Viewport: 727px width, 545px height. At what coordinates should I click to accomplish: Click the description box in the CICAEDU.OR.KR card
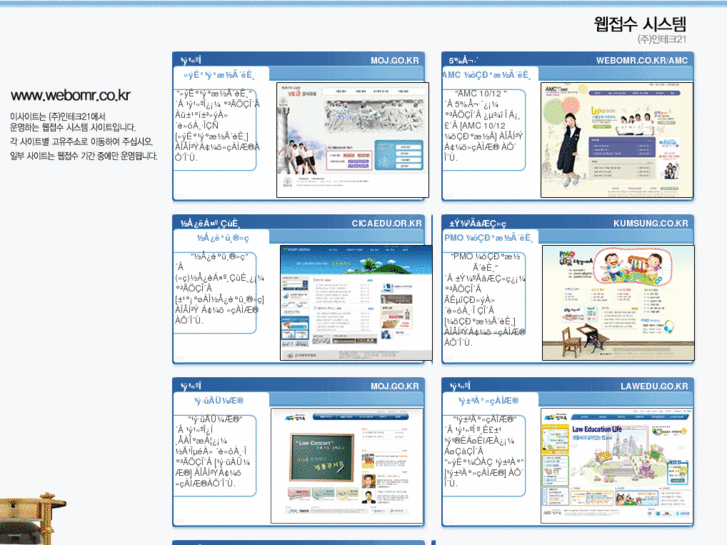215,293
